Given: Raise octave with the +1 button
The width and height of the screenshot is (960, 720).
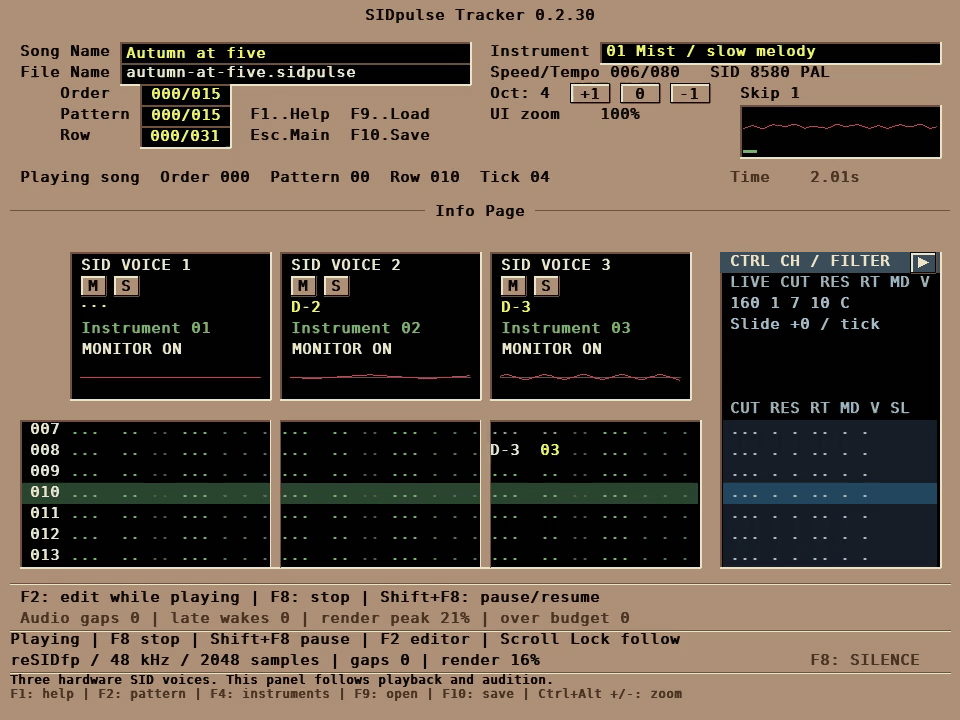Looking at the screenshot, I should (x=590, y=94).
